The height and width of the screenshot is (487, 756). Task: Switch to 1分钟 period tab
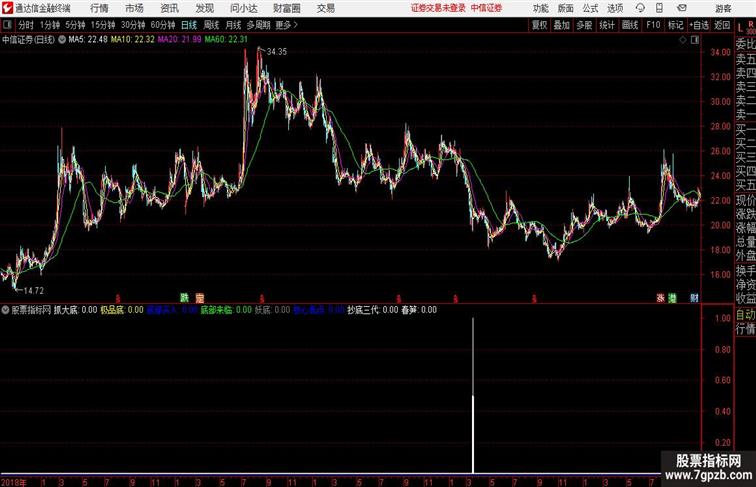tap(50, 25)
